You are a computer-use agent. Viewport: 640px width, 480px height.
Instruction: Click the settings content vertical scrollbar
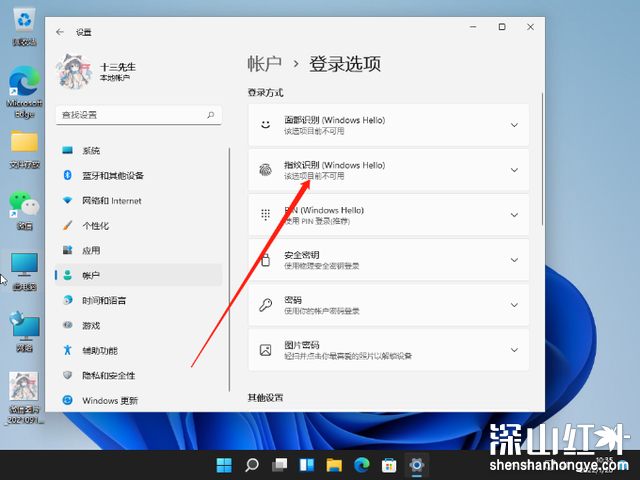point(542,159)
